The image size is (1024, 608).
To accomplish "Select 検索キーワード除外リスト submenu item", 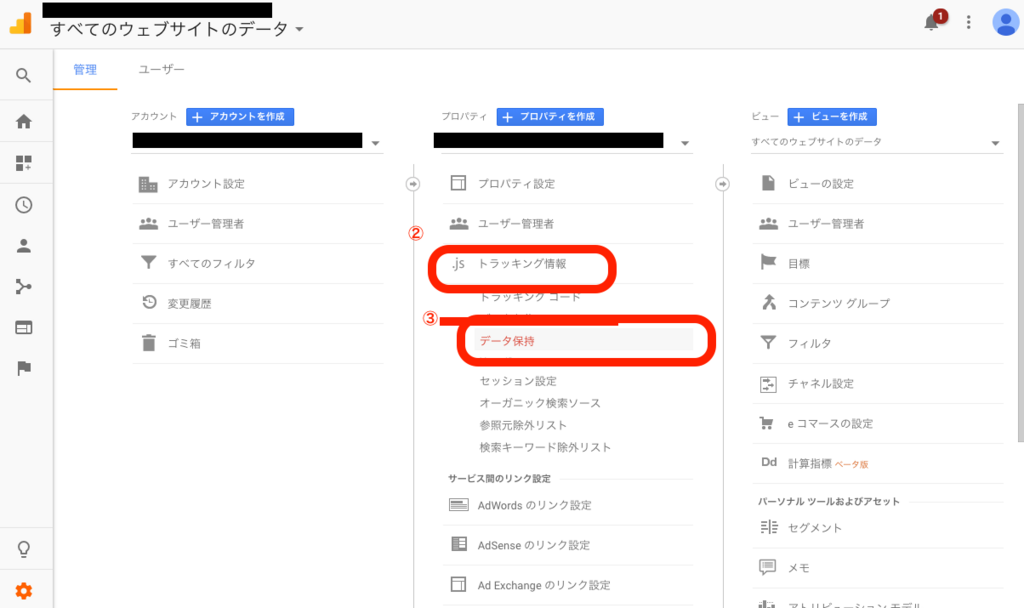I will click(x=545, y=447).
